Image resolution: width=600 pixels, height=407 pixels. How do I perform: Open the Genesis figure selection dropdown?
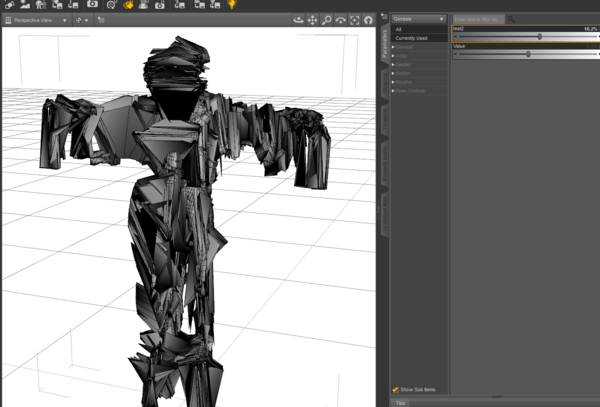(418, 19)
